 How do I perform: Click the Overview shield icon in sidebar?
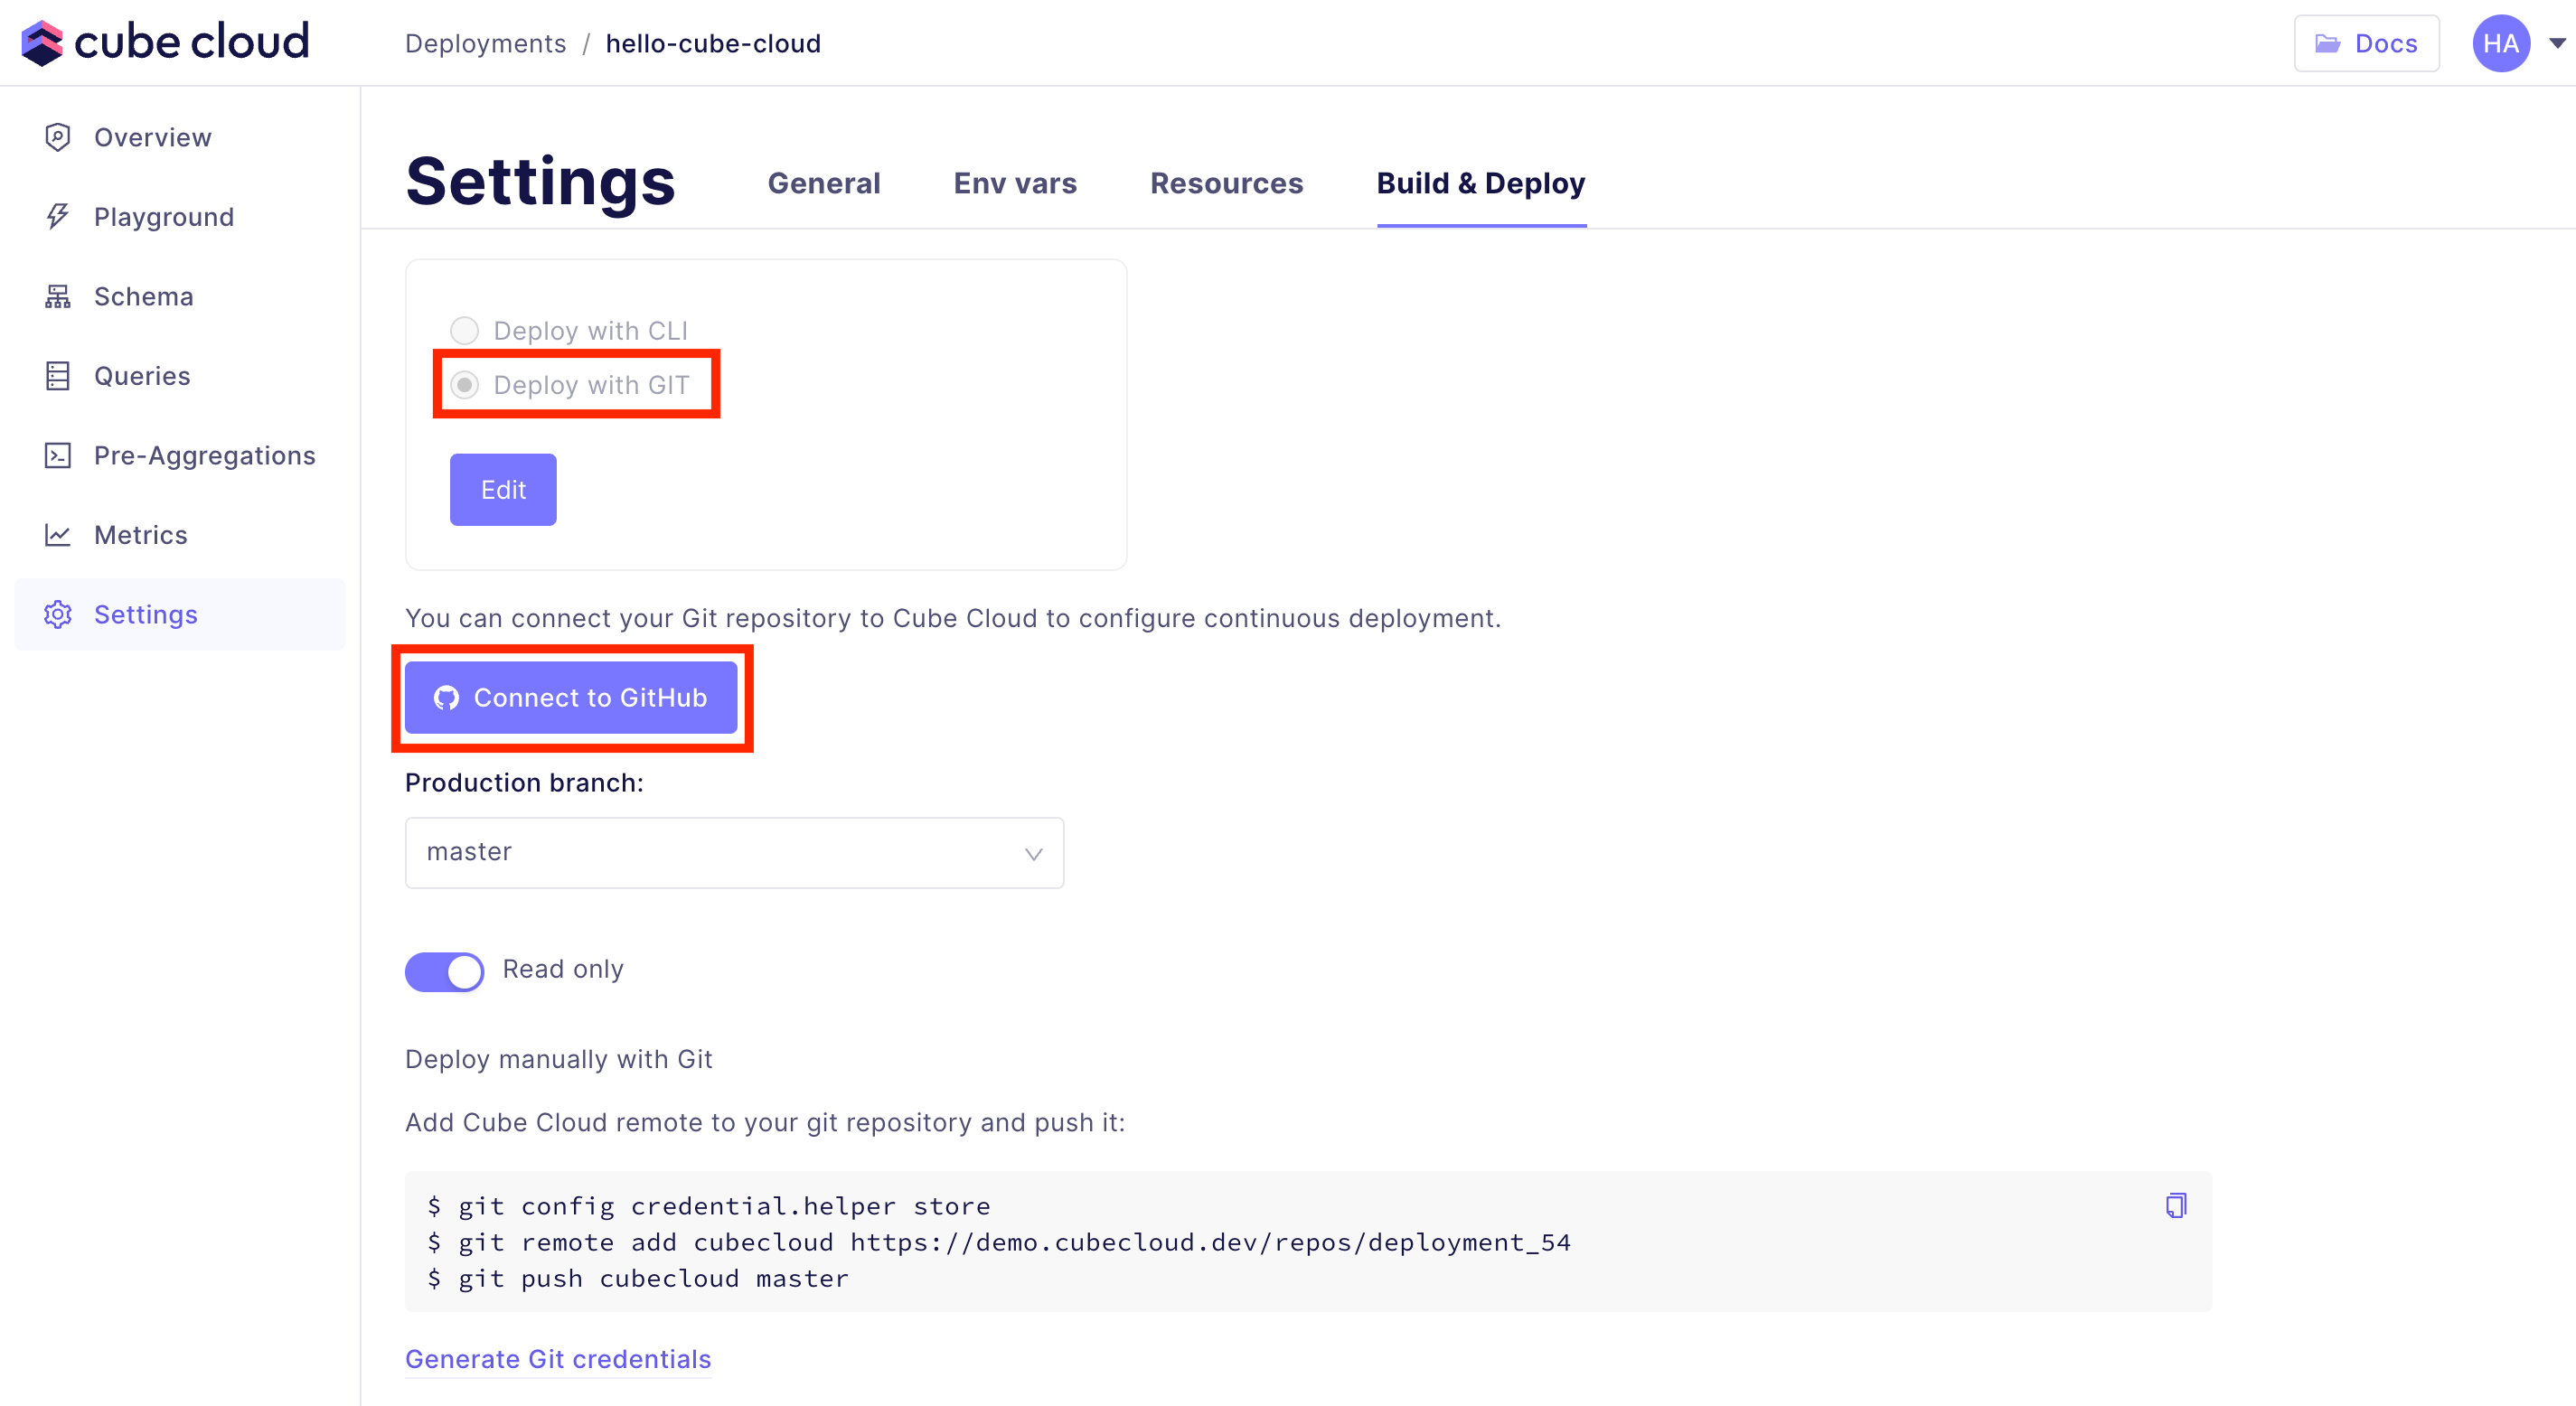click(57, 137)
